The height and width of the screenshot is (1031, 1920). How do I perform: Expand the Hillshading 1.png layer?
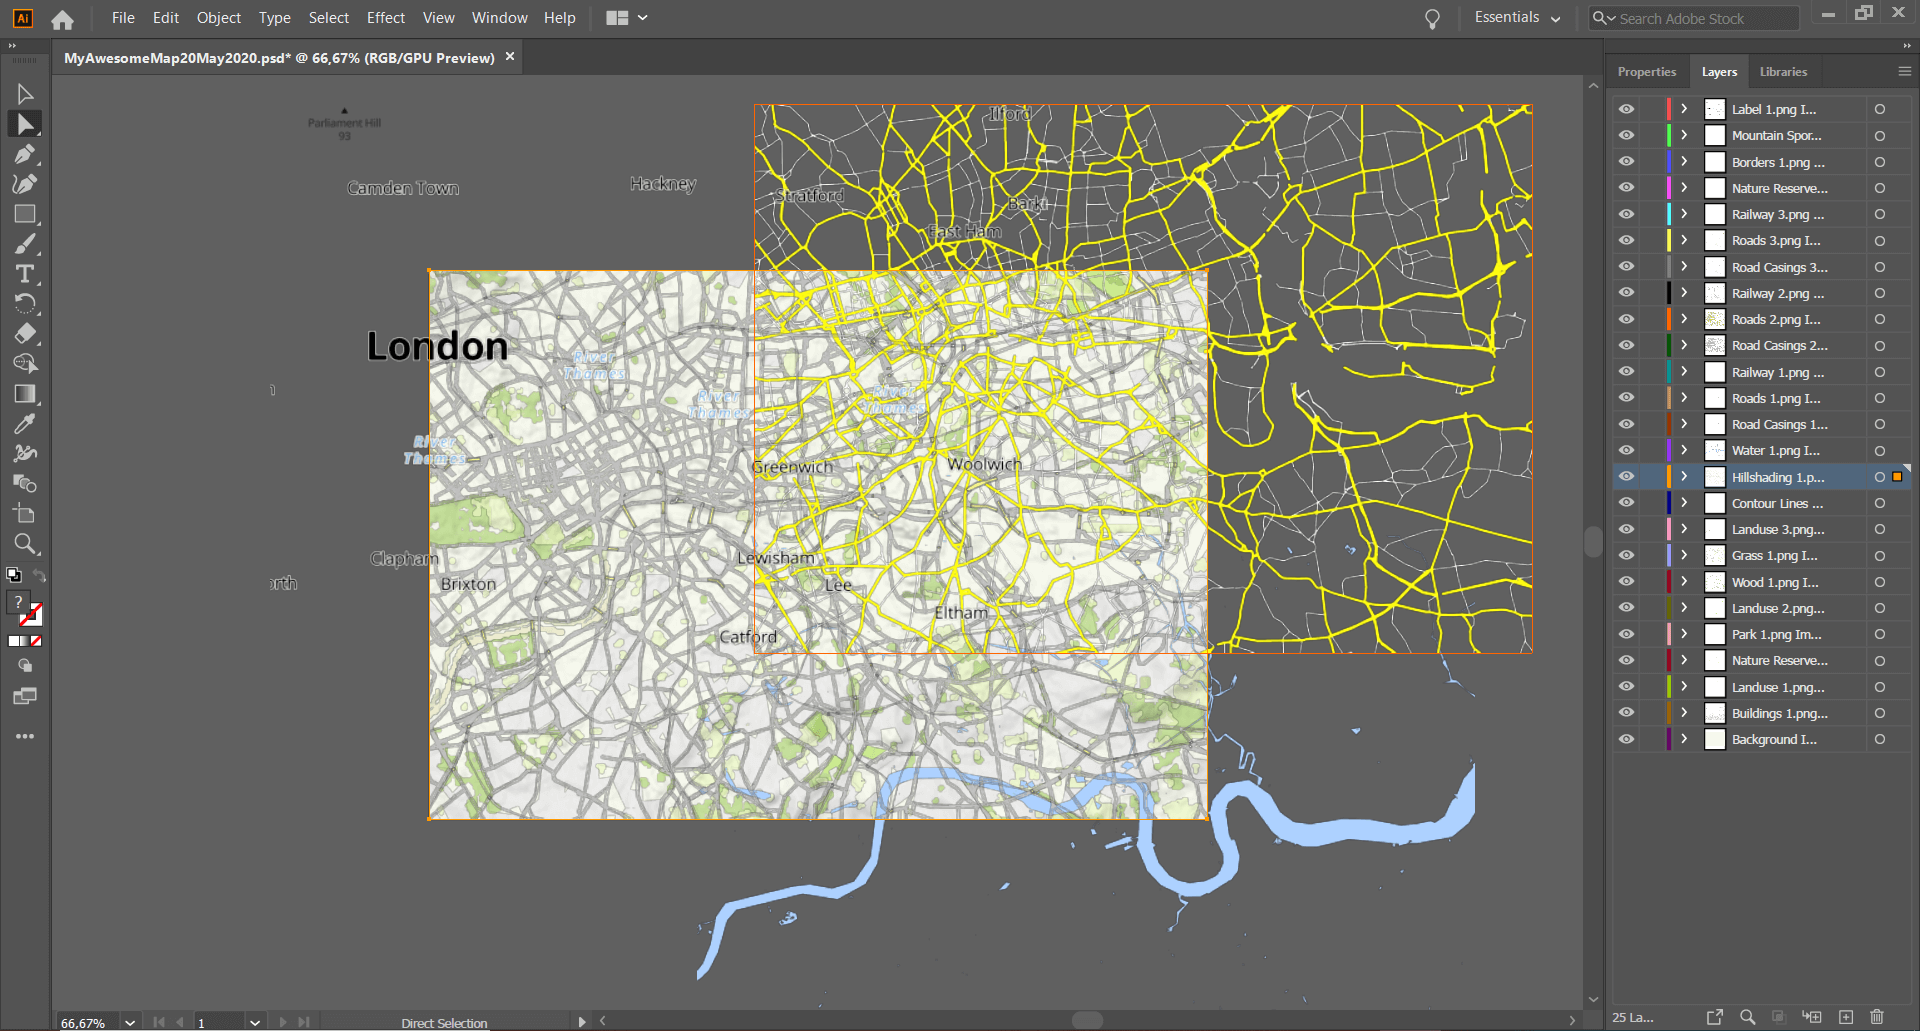coord(1684,477)
